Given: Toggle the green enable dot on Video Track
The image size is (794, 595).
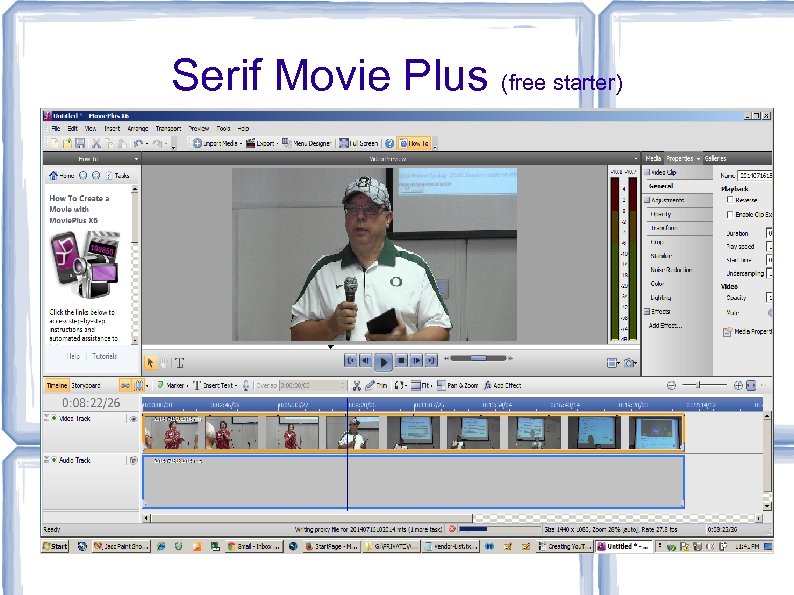Looking at the screenshot, I should coord(54,418).
